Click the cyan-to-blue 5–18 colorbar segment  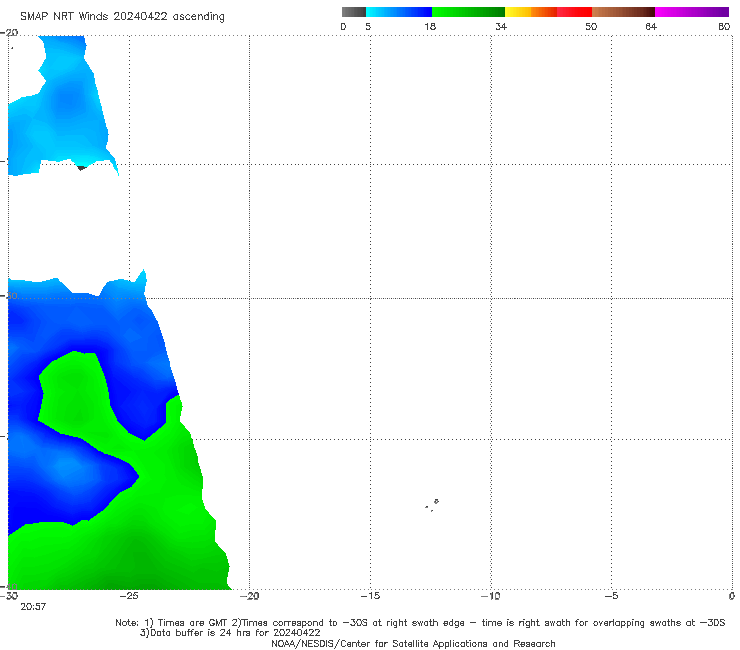pyautogui.click(x=399, y=12)
